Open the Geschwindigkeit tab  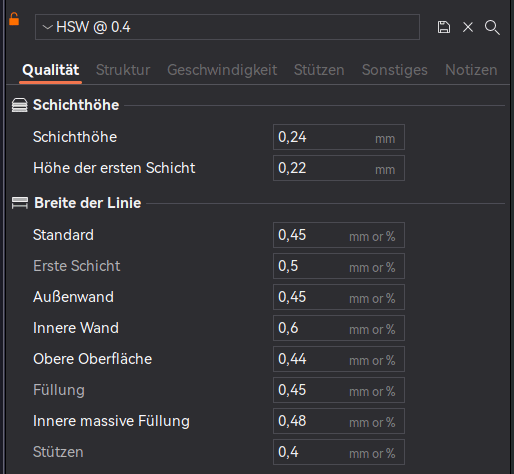[x=222, y=70]
